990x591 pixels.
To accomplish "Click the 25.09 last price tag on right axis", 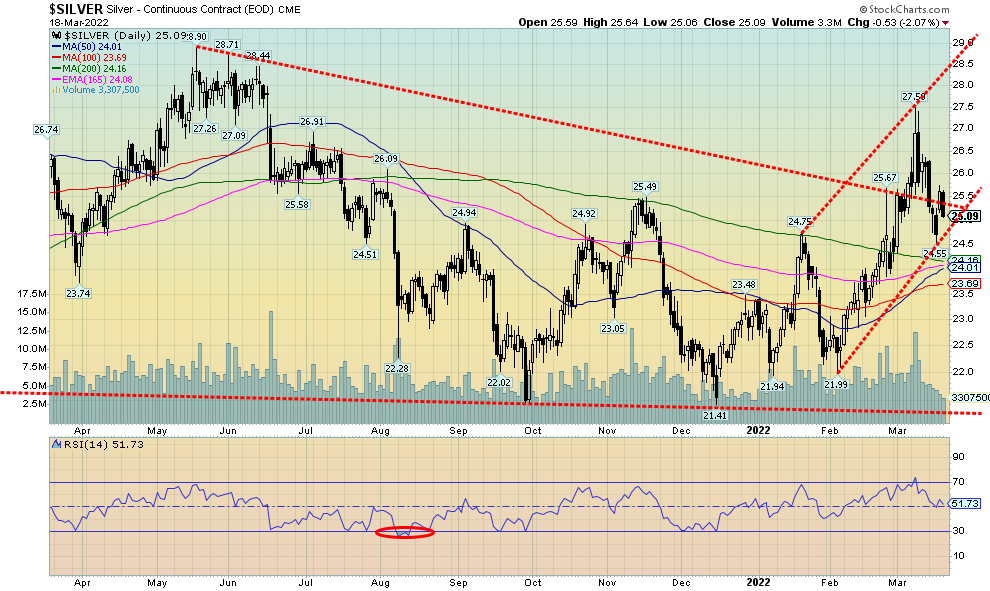I will point(964,216).
